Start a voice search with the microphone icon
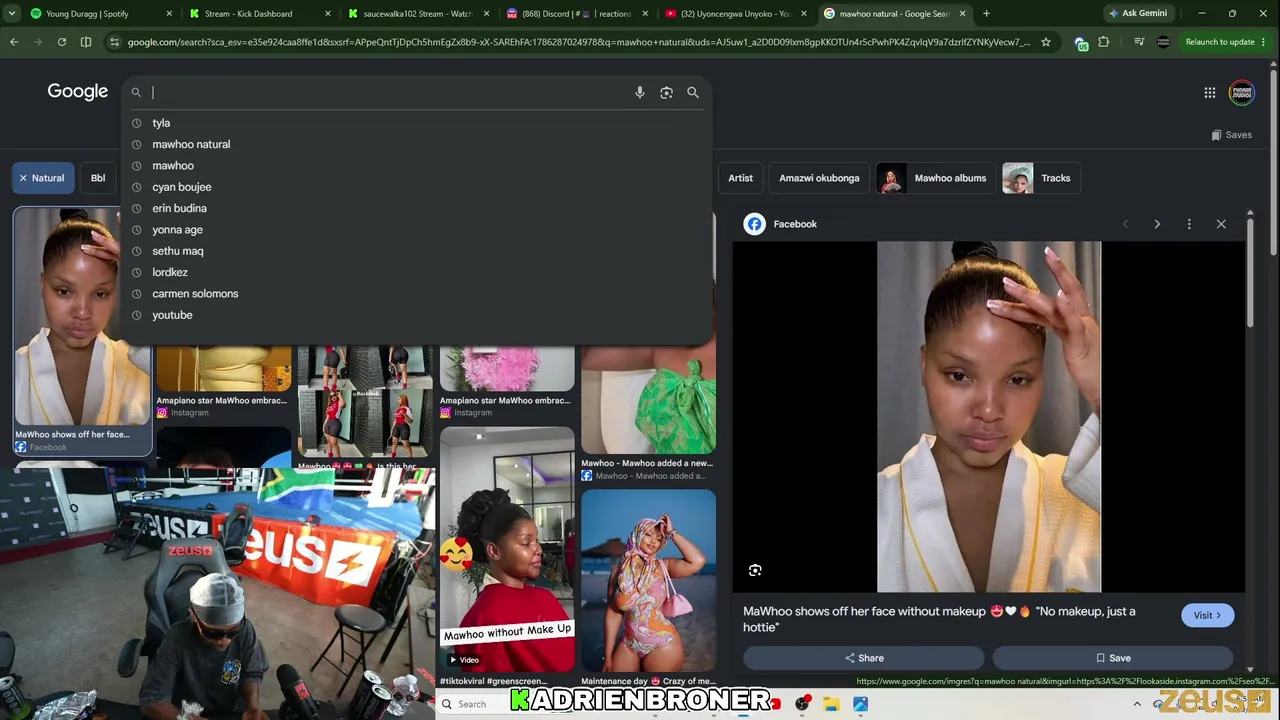1280x720 pixels. (x=640, y=92)
